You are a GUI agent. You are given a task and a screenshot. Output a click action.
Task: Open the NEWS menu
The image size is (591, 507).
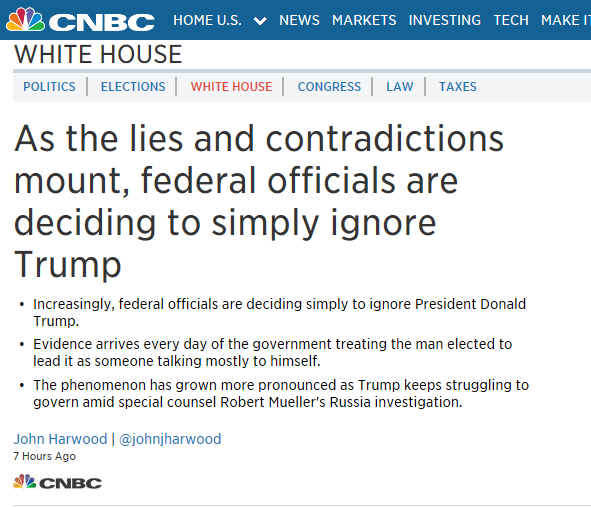[x=299, y=20]
